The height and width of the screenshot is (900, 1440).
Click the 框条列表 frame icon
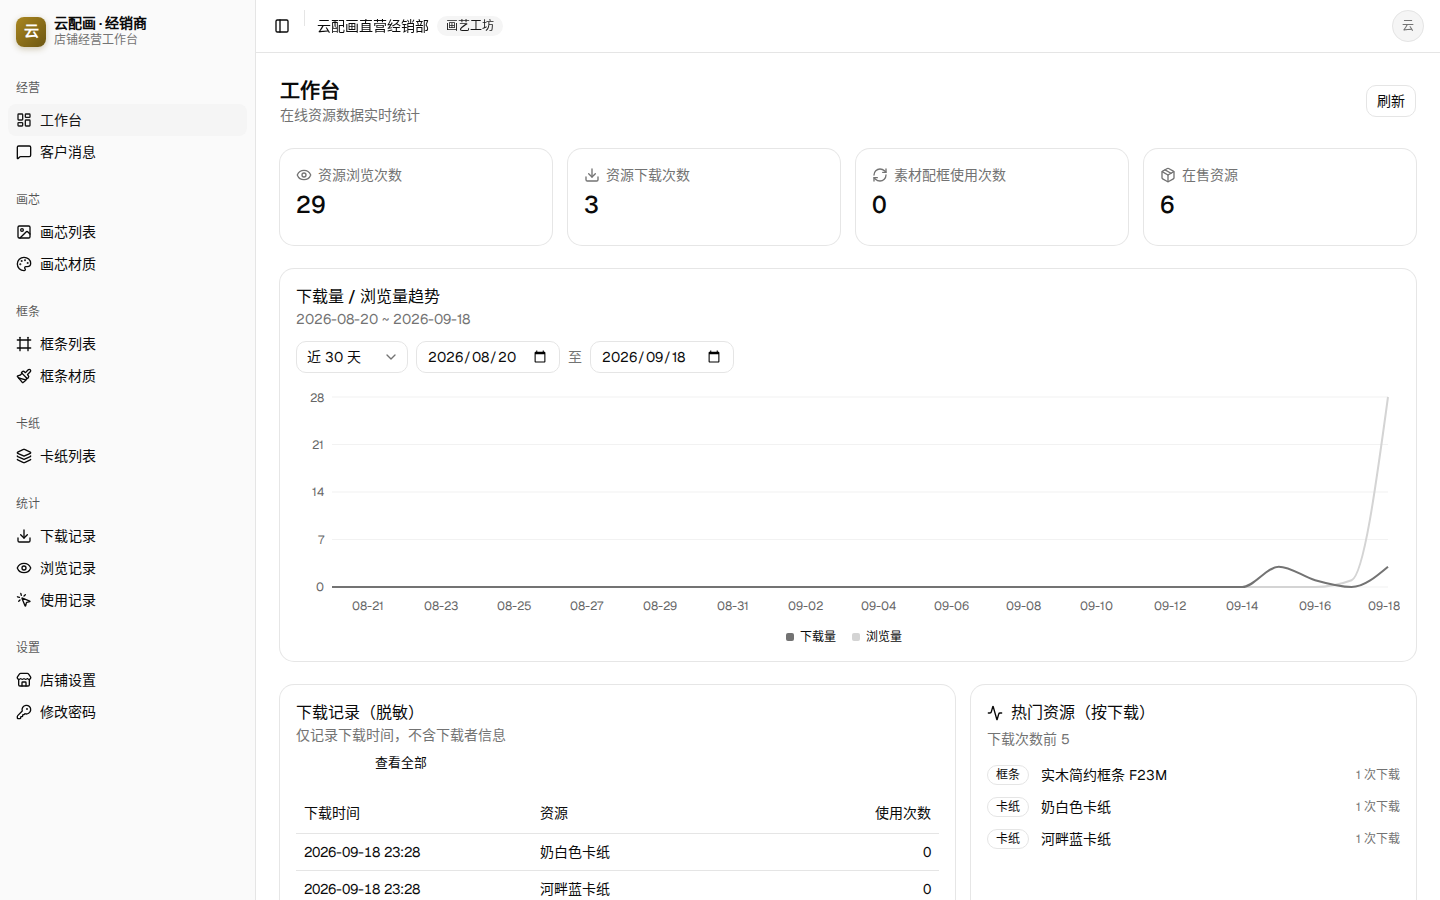(24, 344)
